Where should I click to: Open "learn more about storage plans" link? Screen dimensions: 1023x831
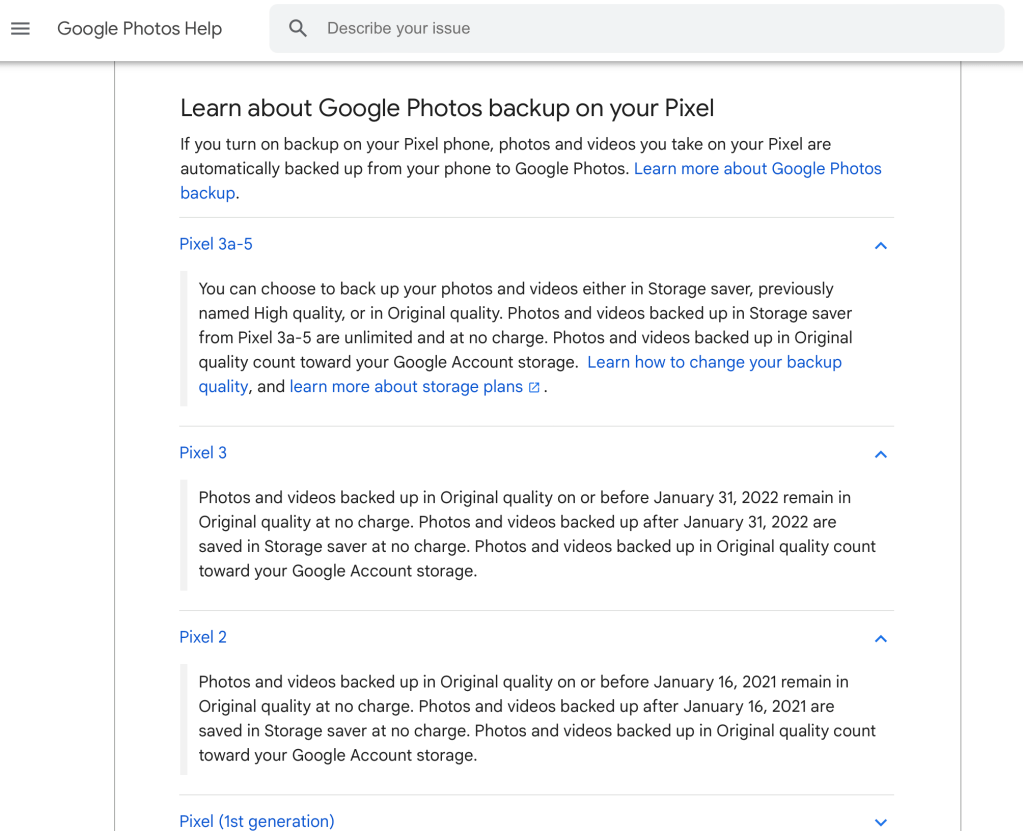coord(406,387)
